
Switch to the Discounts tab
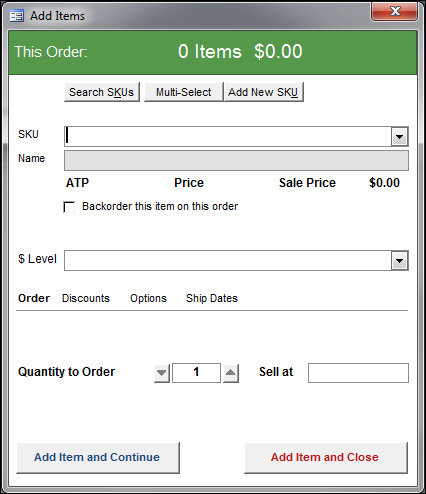[x=86, y=298]
